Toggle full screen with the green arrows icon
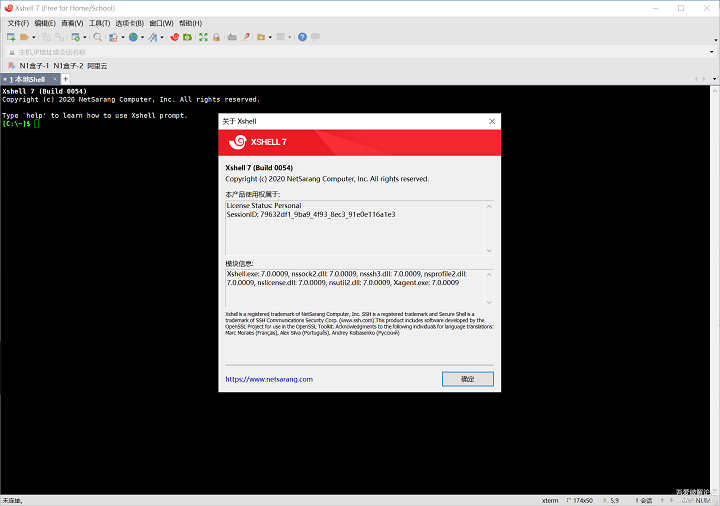The height and width of the screenshot is (506, 720). pyautogui.click(x=203, y=37)
